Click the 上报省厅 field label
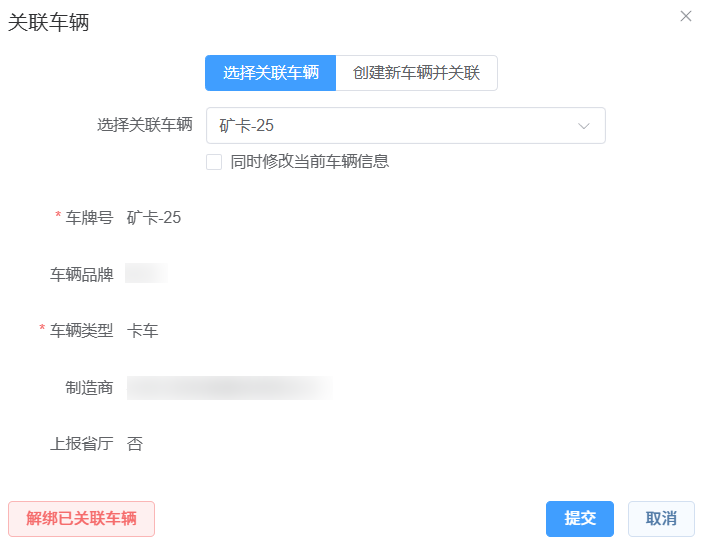The image size is (705, 545). pos(82,444)
